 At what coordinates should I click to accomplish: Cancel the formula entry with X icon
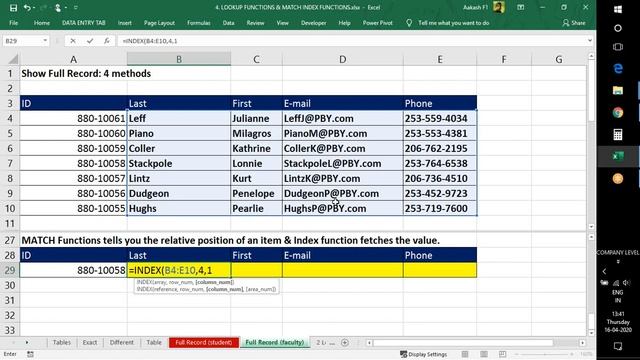73,41
